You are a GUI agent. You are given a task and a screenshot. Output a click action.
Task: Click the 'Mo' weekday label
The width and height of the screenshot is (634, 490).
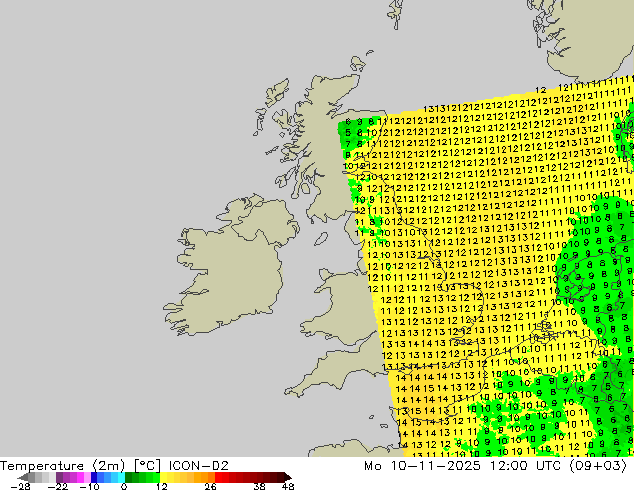373,466
